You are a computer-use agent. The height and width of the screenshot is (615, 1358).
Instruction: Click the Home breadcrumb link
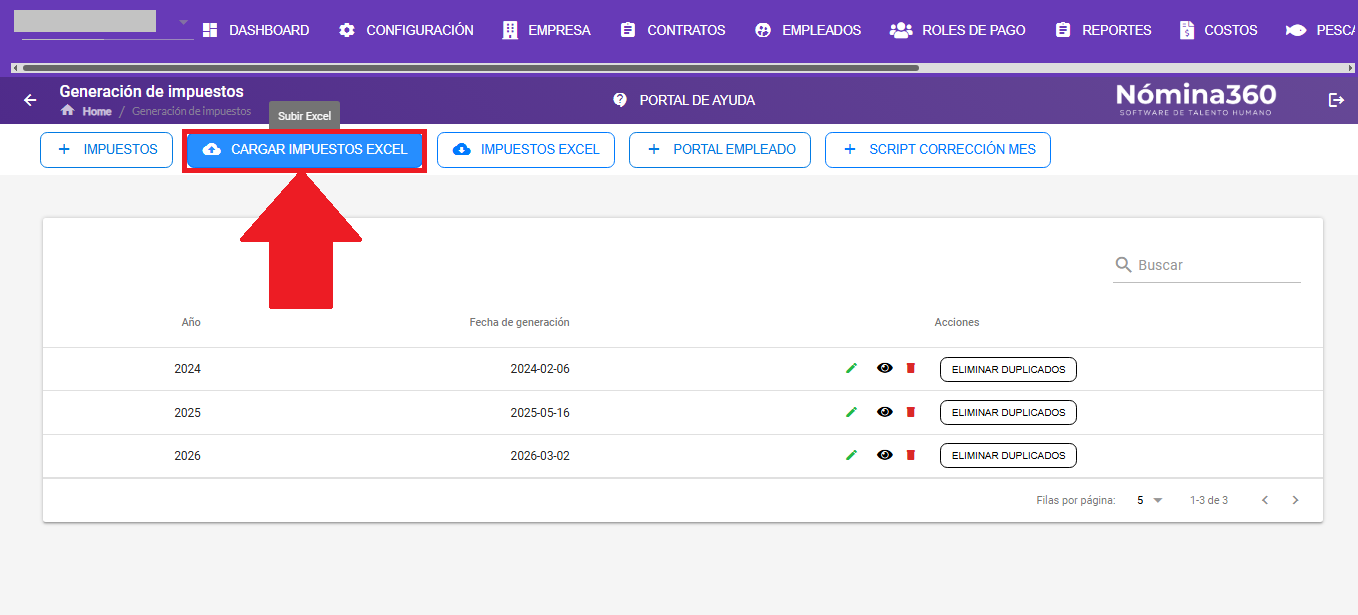97,111
